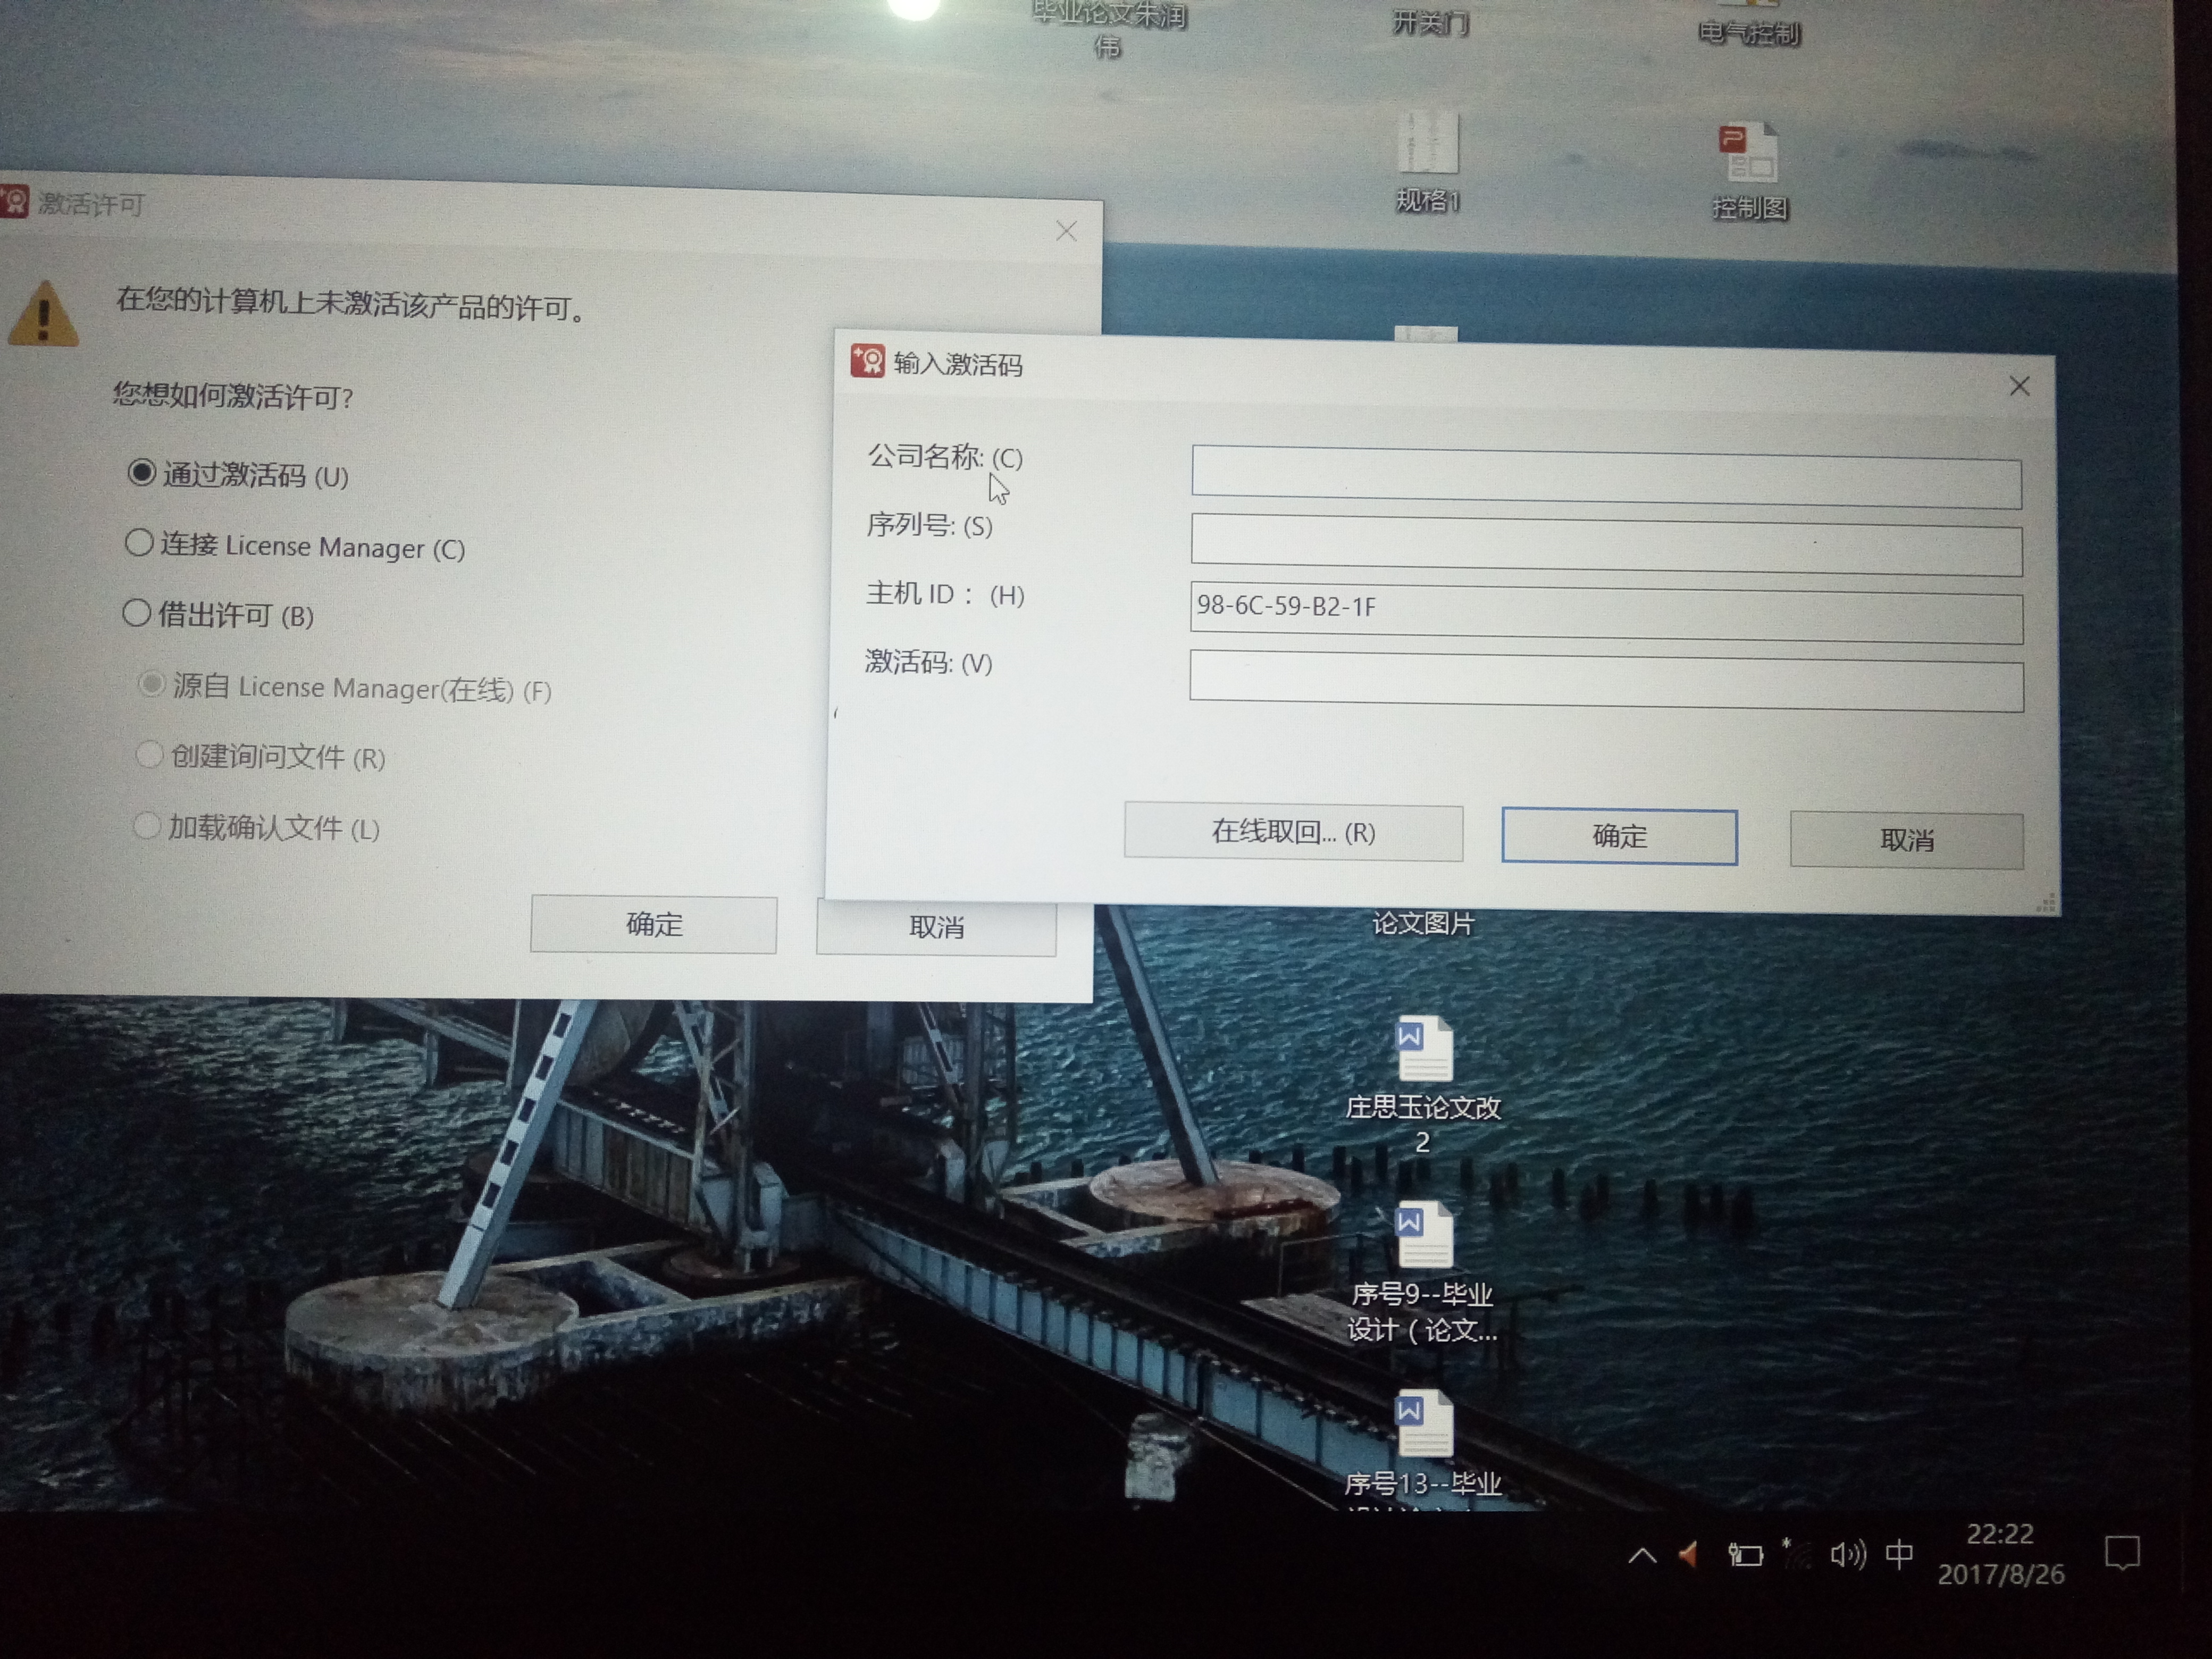Click the 在线取回... (R) button
Image resolution: width=2212 pixels, height=1659 pixels.
pyautogui.click(x=1293, y=832)
